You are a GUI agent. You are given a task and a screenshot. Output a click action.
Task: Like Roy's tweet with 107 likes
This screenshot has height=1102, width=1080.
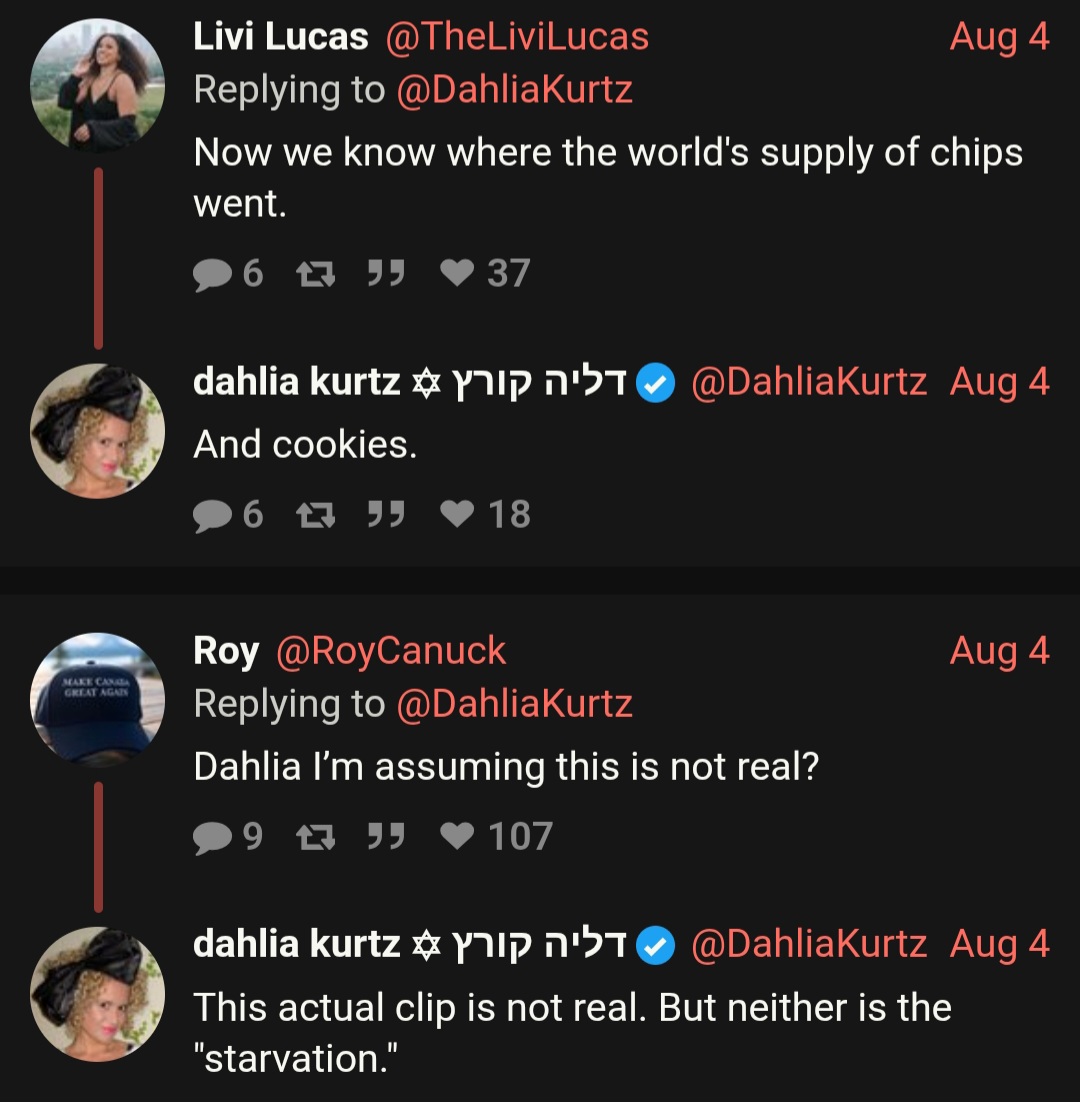pyautogui.click(x=457, y=836)
